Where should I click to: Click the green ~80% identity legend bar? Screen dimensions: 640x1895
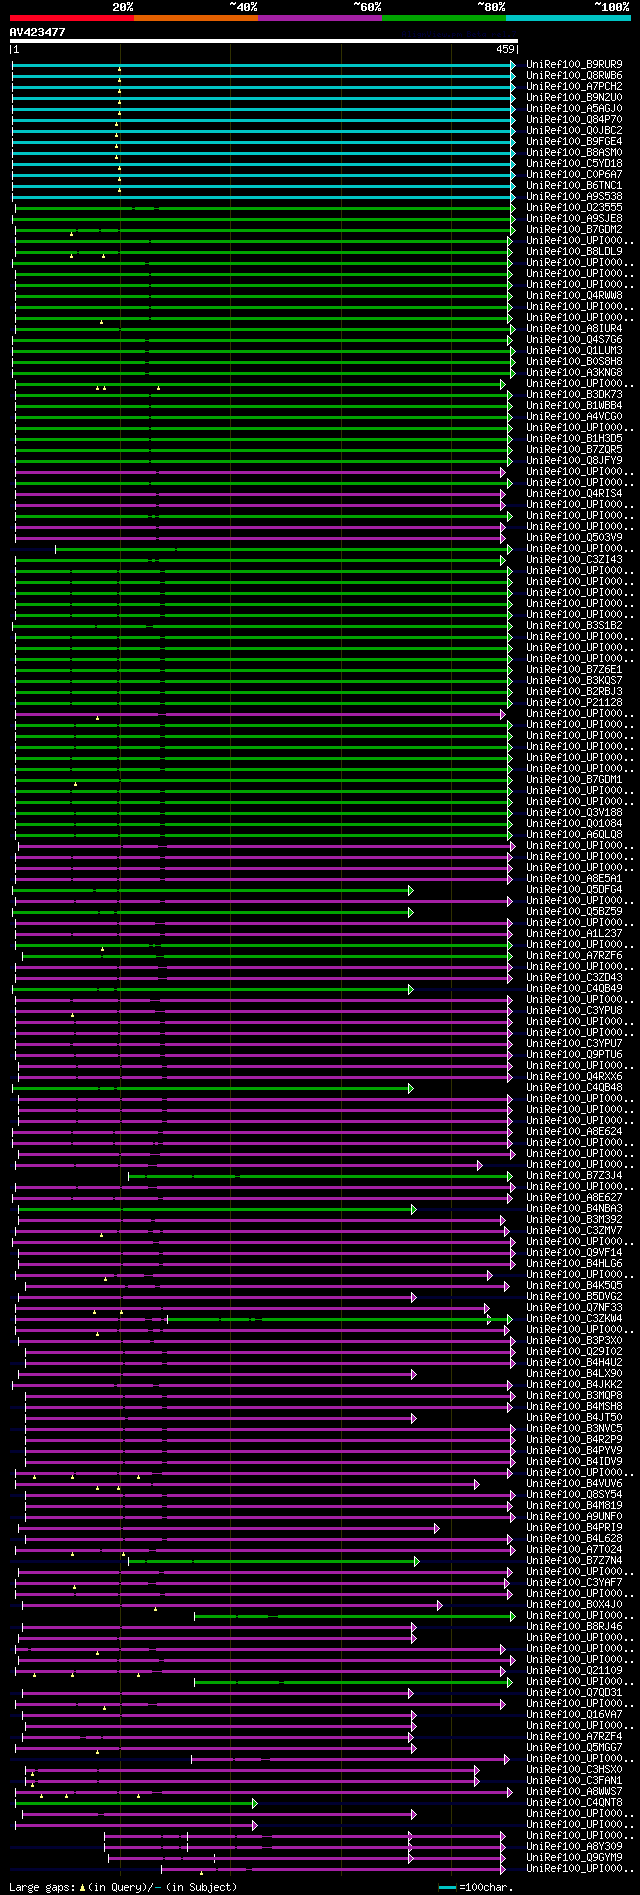pyautogui.click(x=444, y=18)
